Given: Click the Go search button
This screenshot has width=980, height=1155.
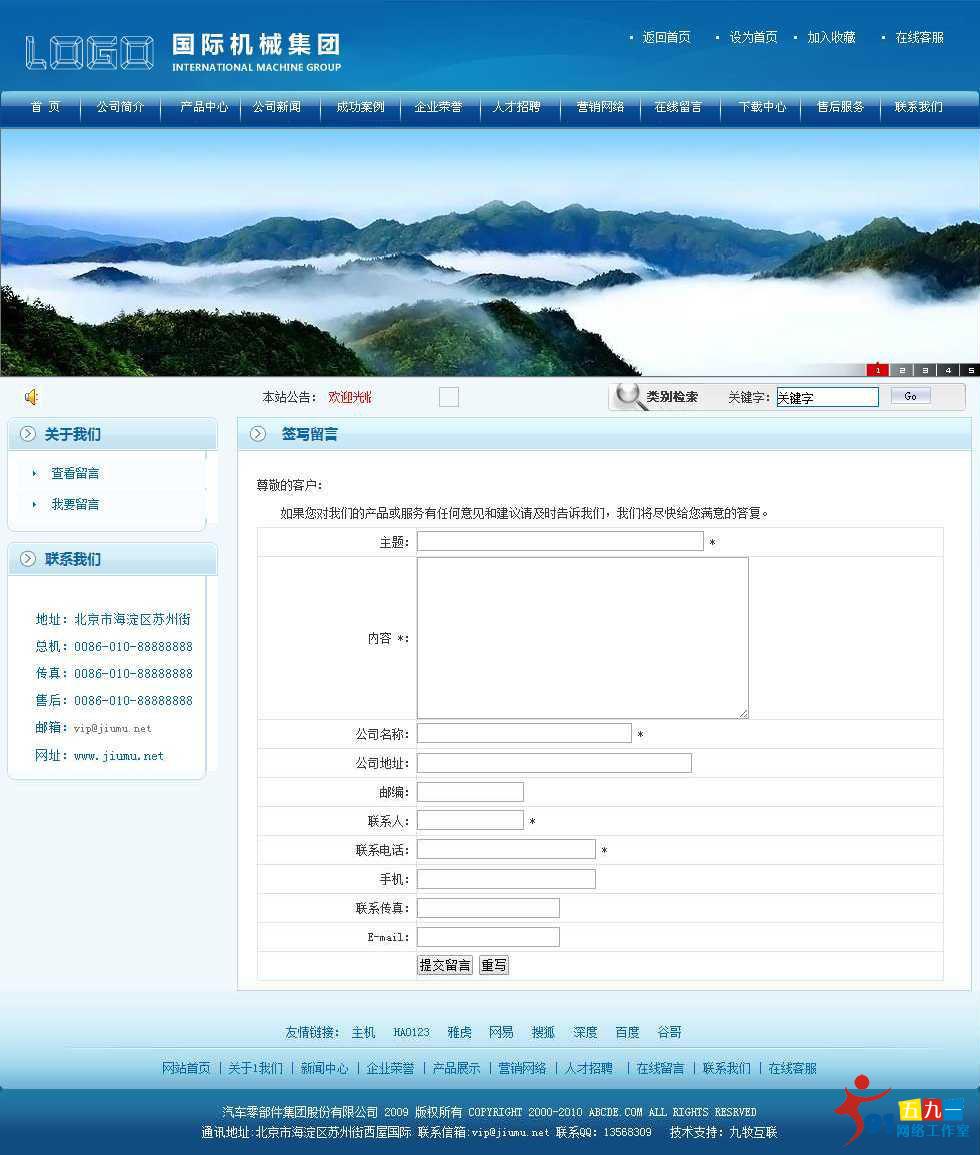Looking at the screenshot, I should [x=910, y=396].
